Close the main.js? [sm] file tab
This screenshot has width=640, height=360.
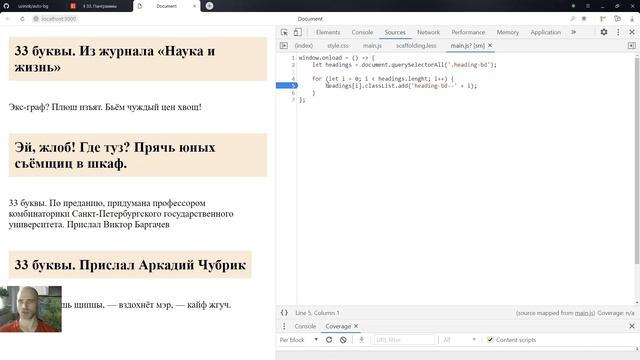(490, 46)
